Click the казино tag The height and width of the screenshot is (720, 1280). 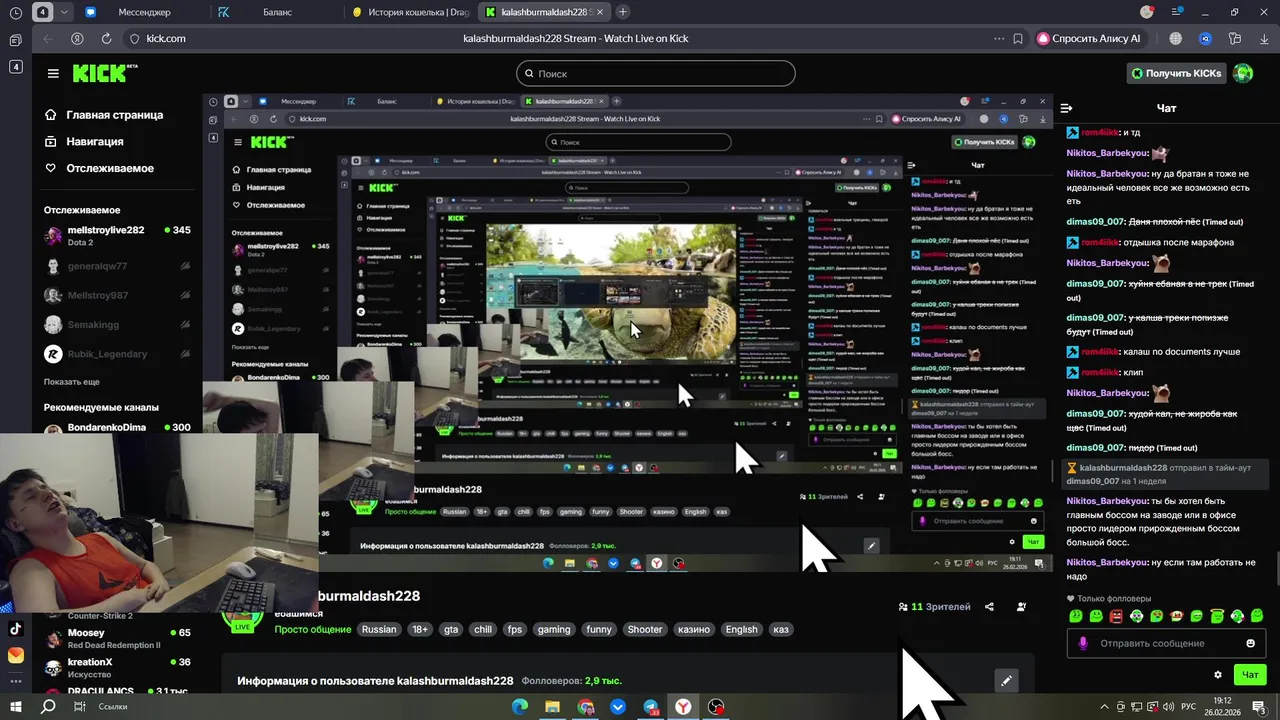[x=694, y=629]
